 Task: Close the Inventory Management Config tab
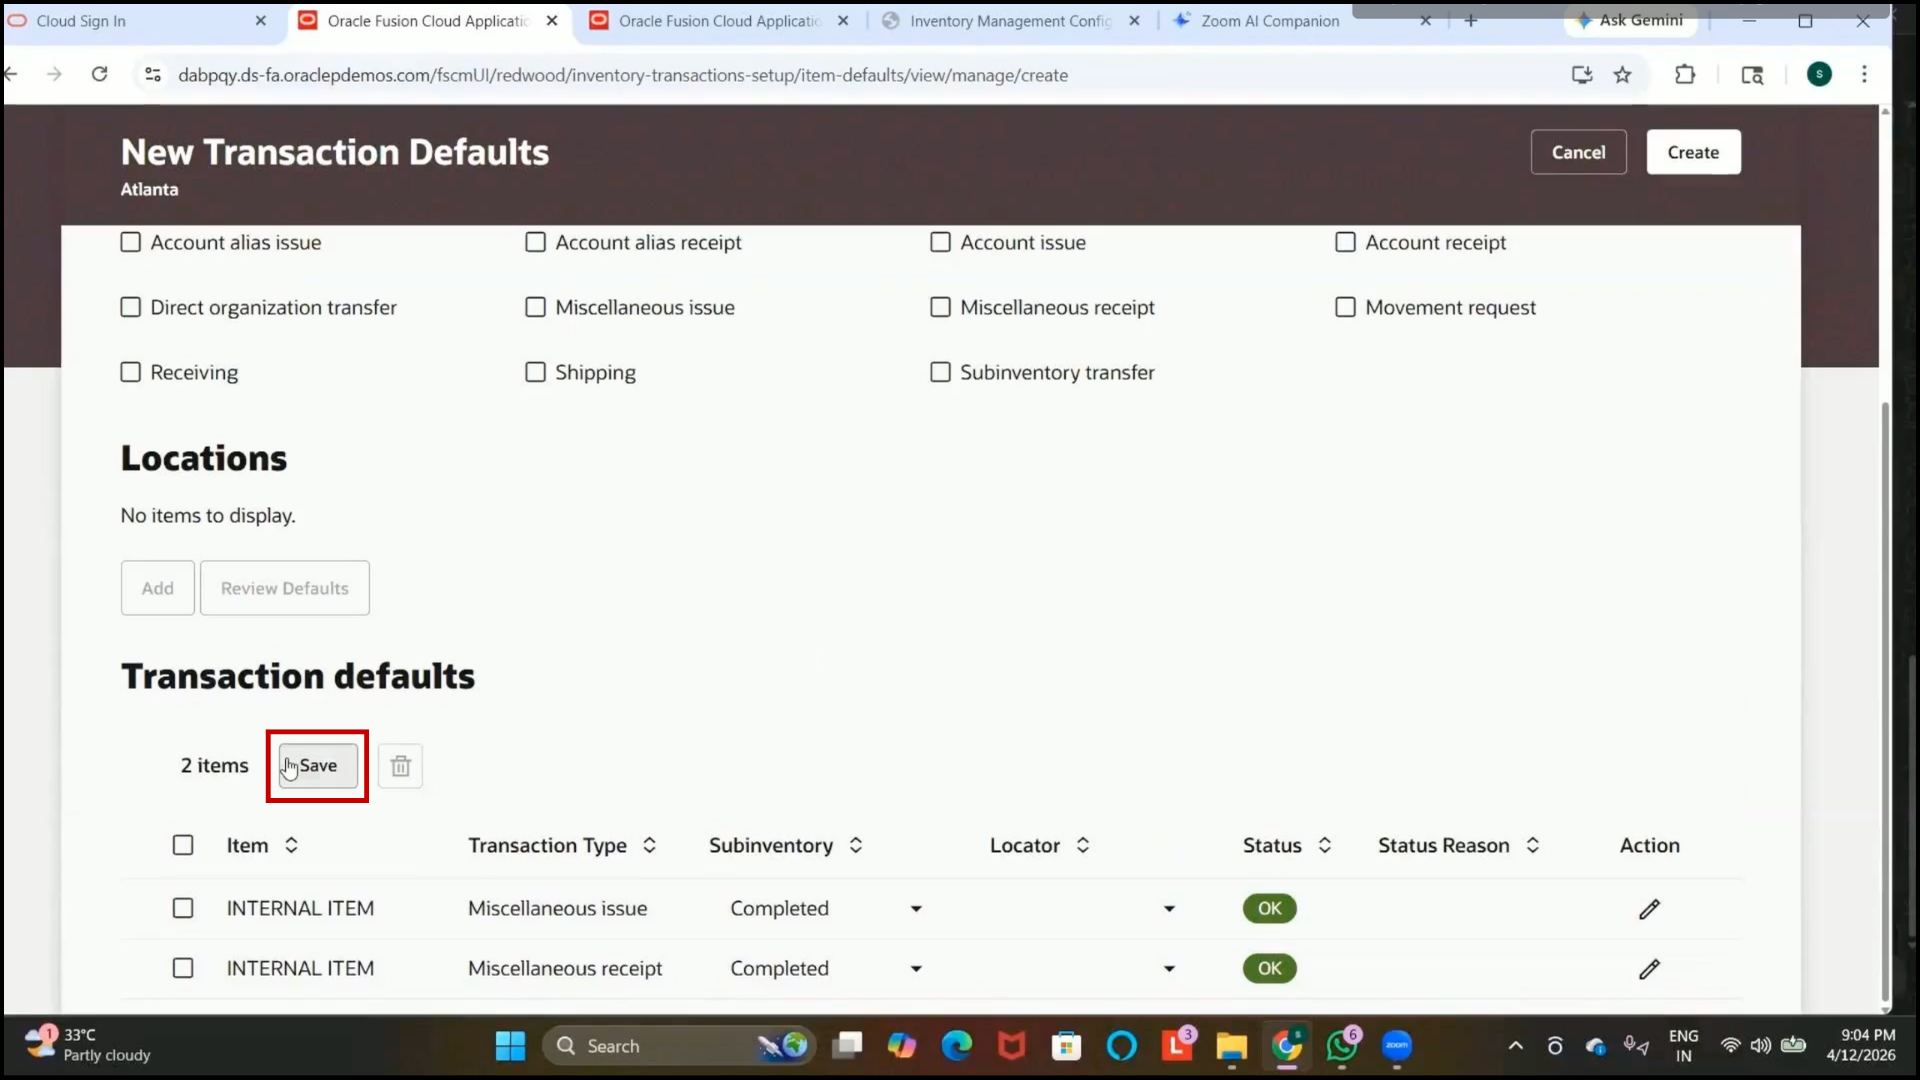tap(1134, 21)
